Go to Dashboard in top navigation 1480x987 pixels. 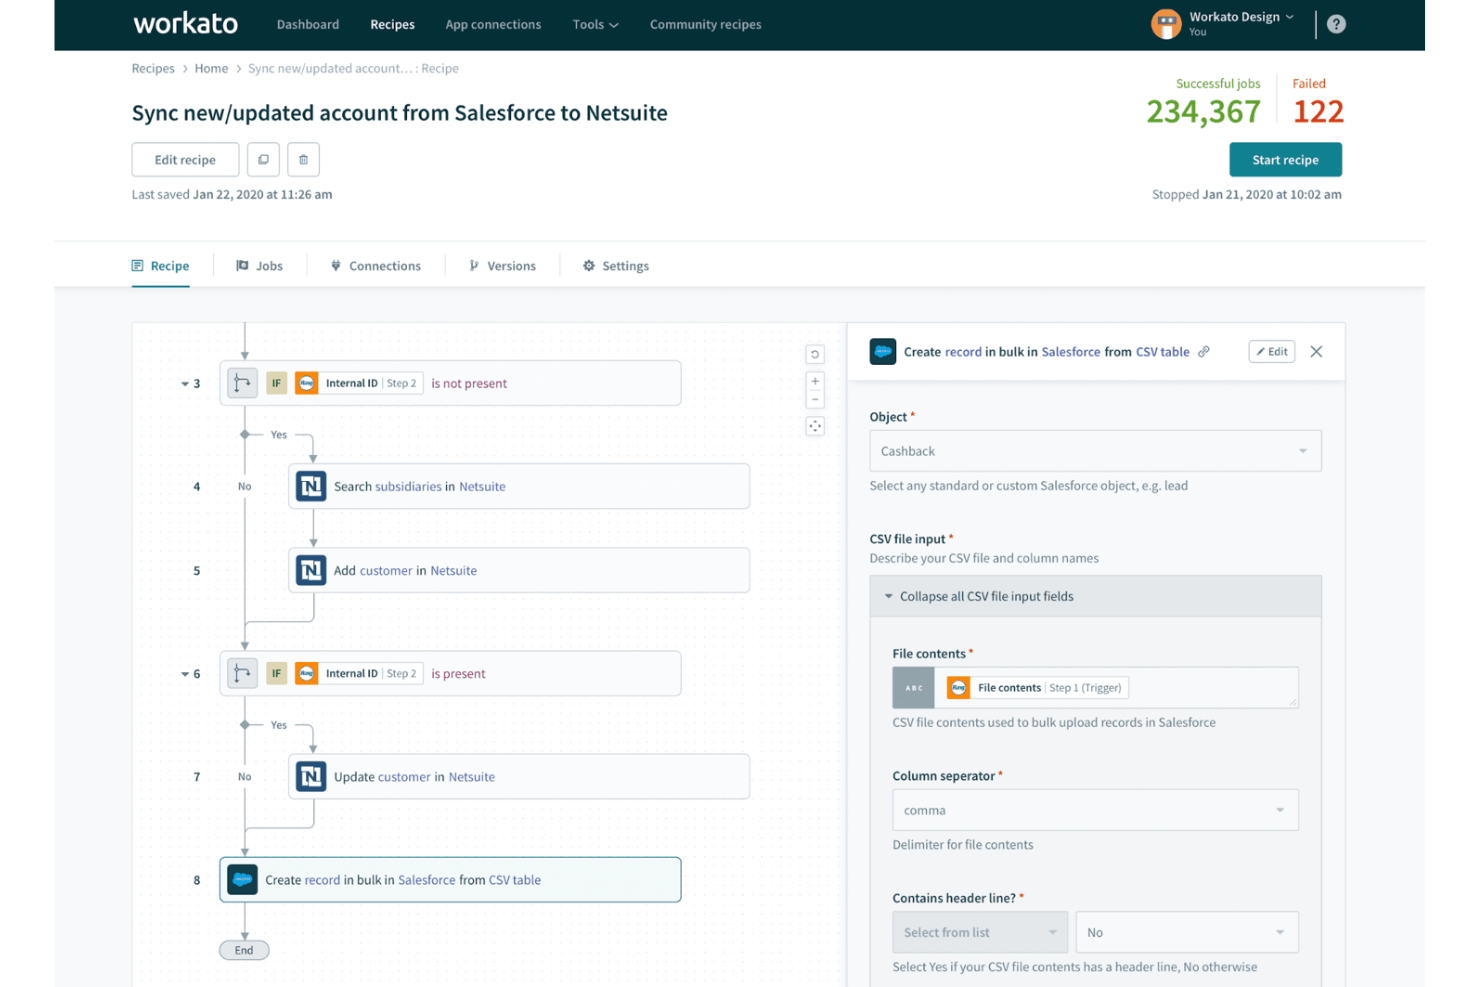tap(308, 24)
